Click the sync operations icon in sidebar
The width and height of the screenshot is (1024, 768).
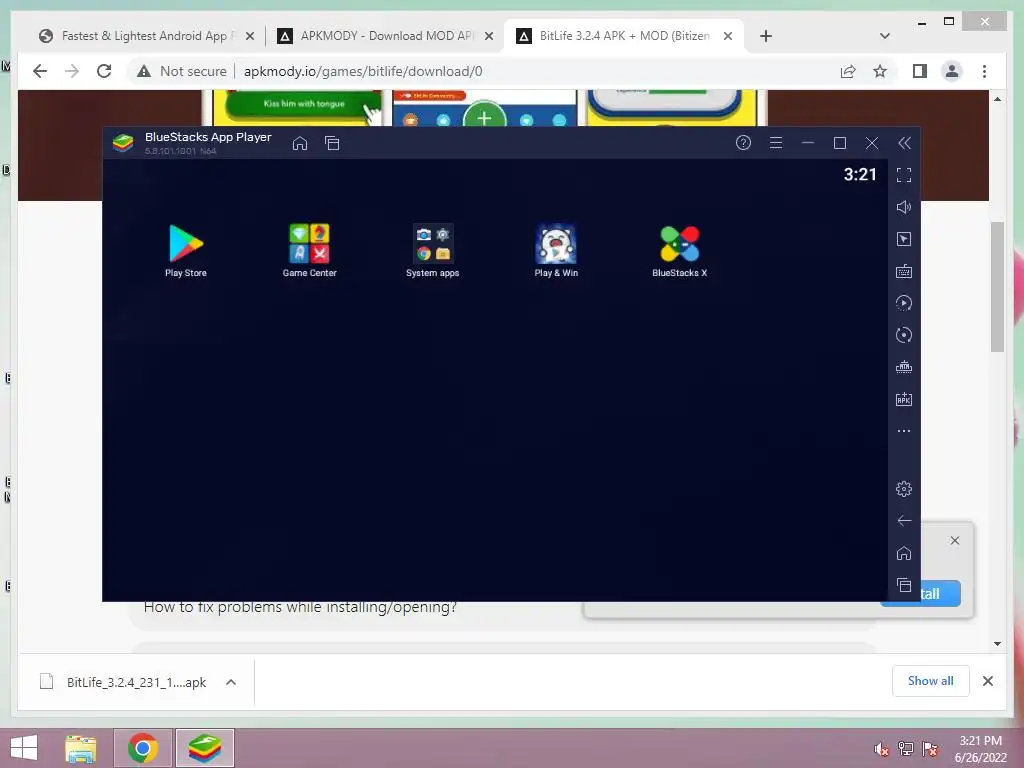click(904, 303)
